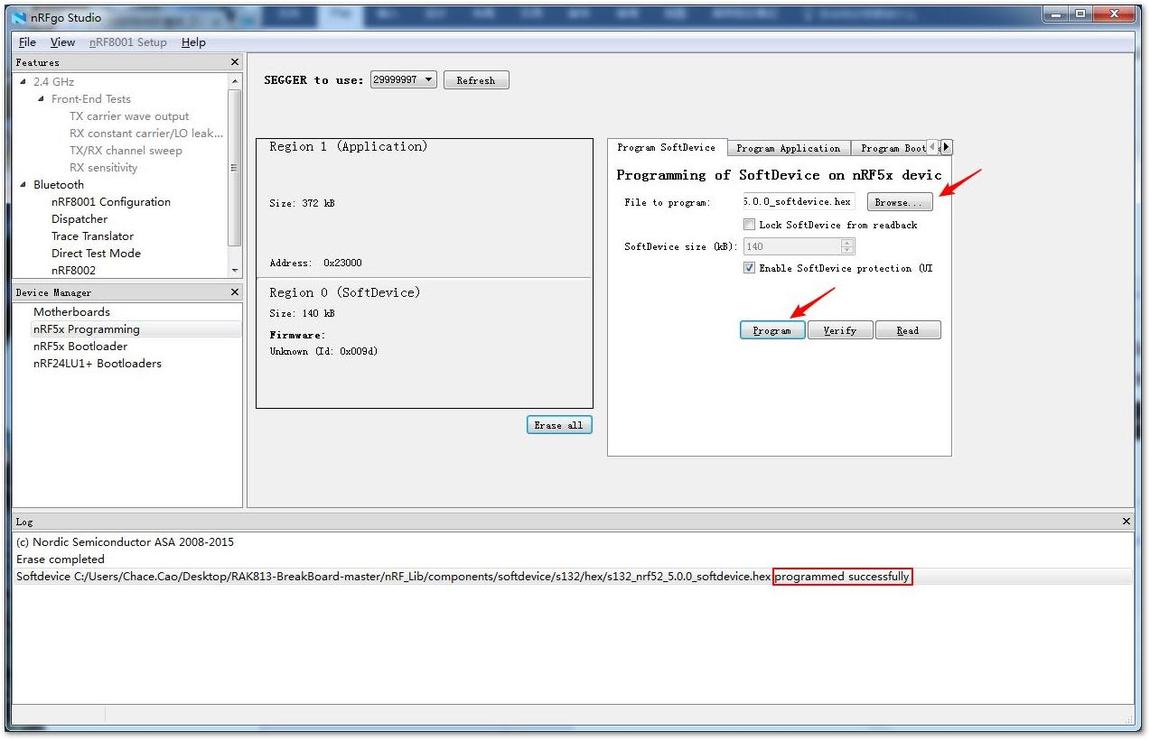Select nRF8002 in Features tree
1150x740 pixels.
(73, 270)
